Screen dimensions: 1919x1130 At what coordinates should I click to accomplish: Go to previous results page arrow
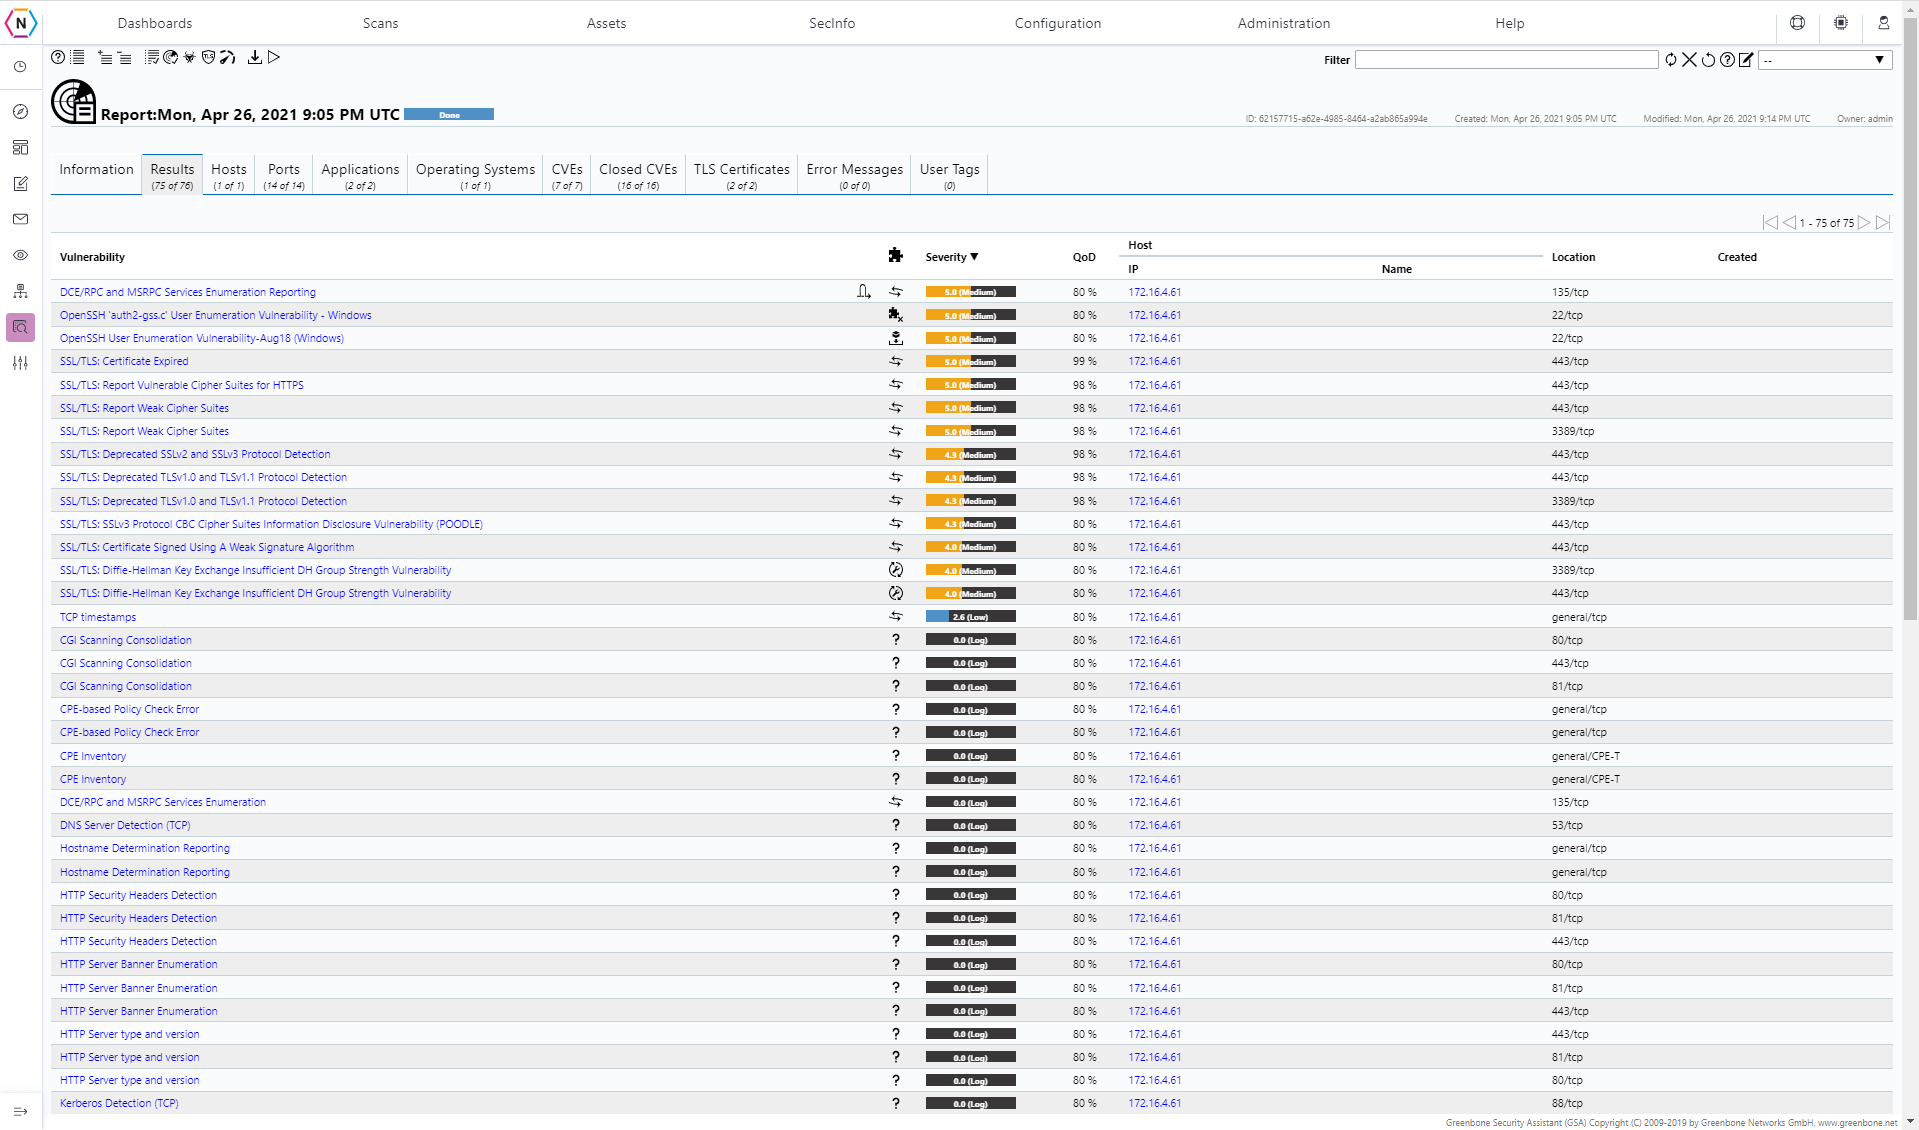[x=1789, y=223]
